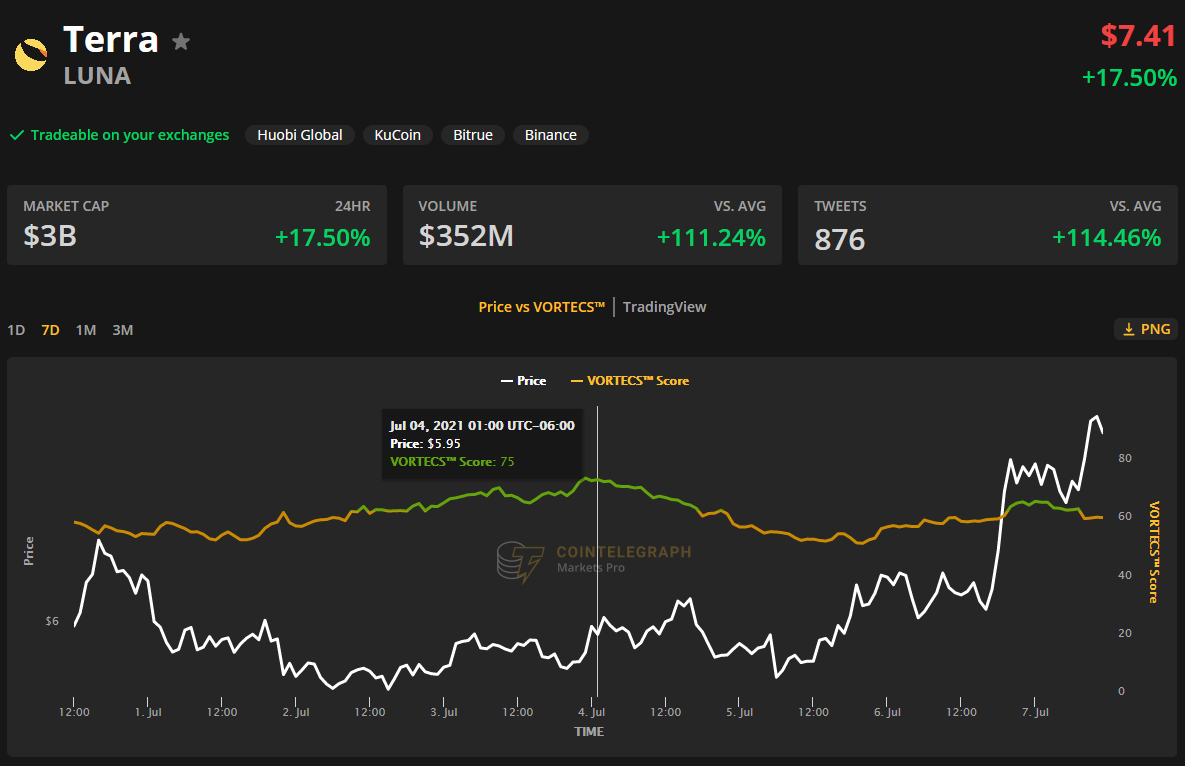Click the 4. Jul marker on time axis
Image resolution: width=1185 pixels, height=766 pixels.
(x=592, y=712)
